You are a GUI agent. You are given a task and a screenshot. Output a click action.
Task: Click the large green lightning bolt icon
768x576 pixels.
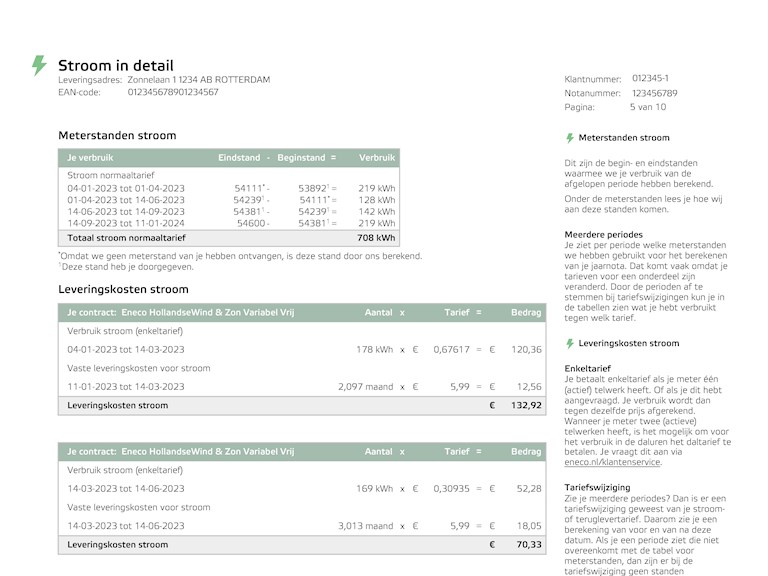(39, 66)
